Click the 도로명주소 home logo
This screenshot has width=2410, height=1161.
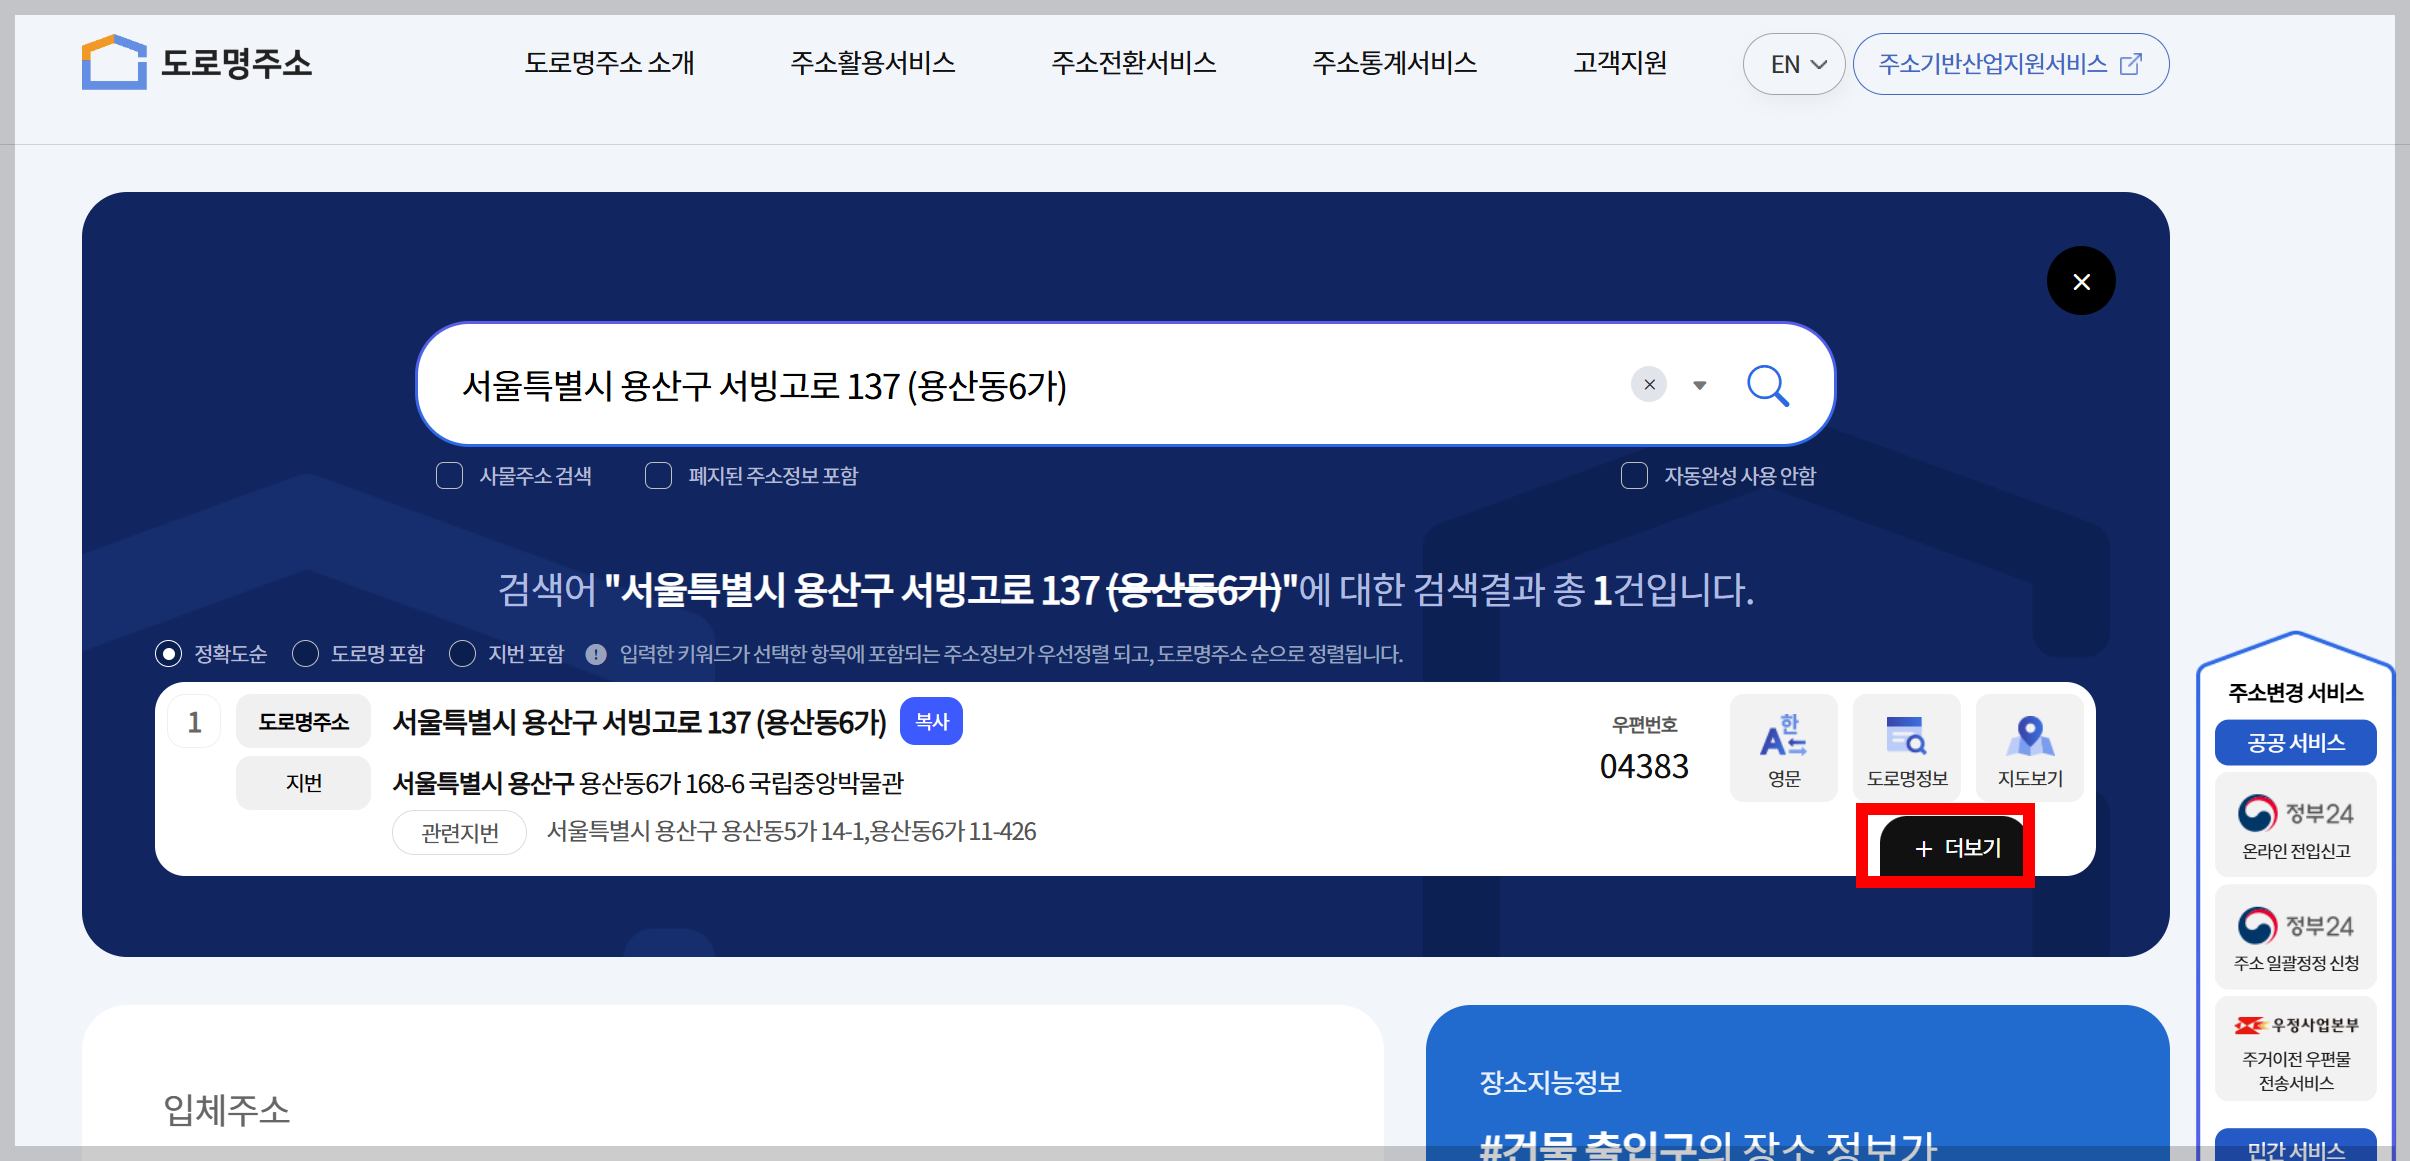coord(197,63)
